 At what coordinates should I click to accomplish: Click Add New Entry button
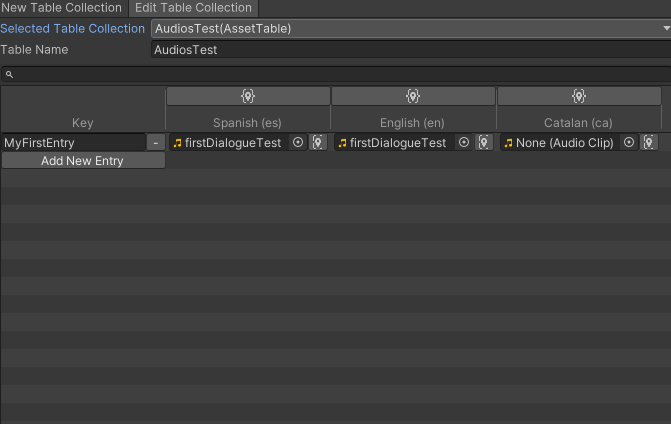[x=82, y=161]
